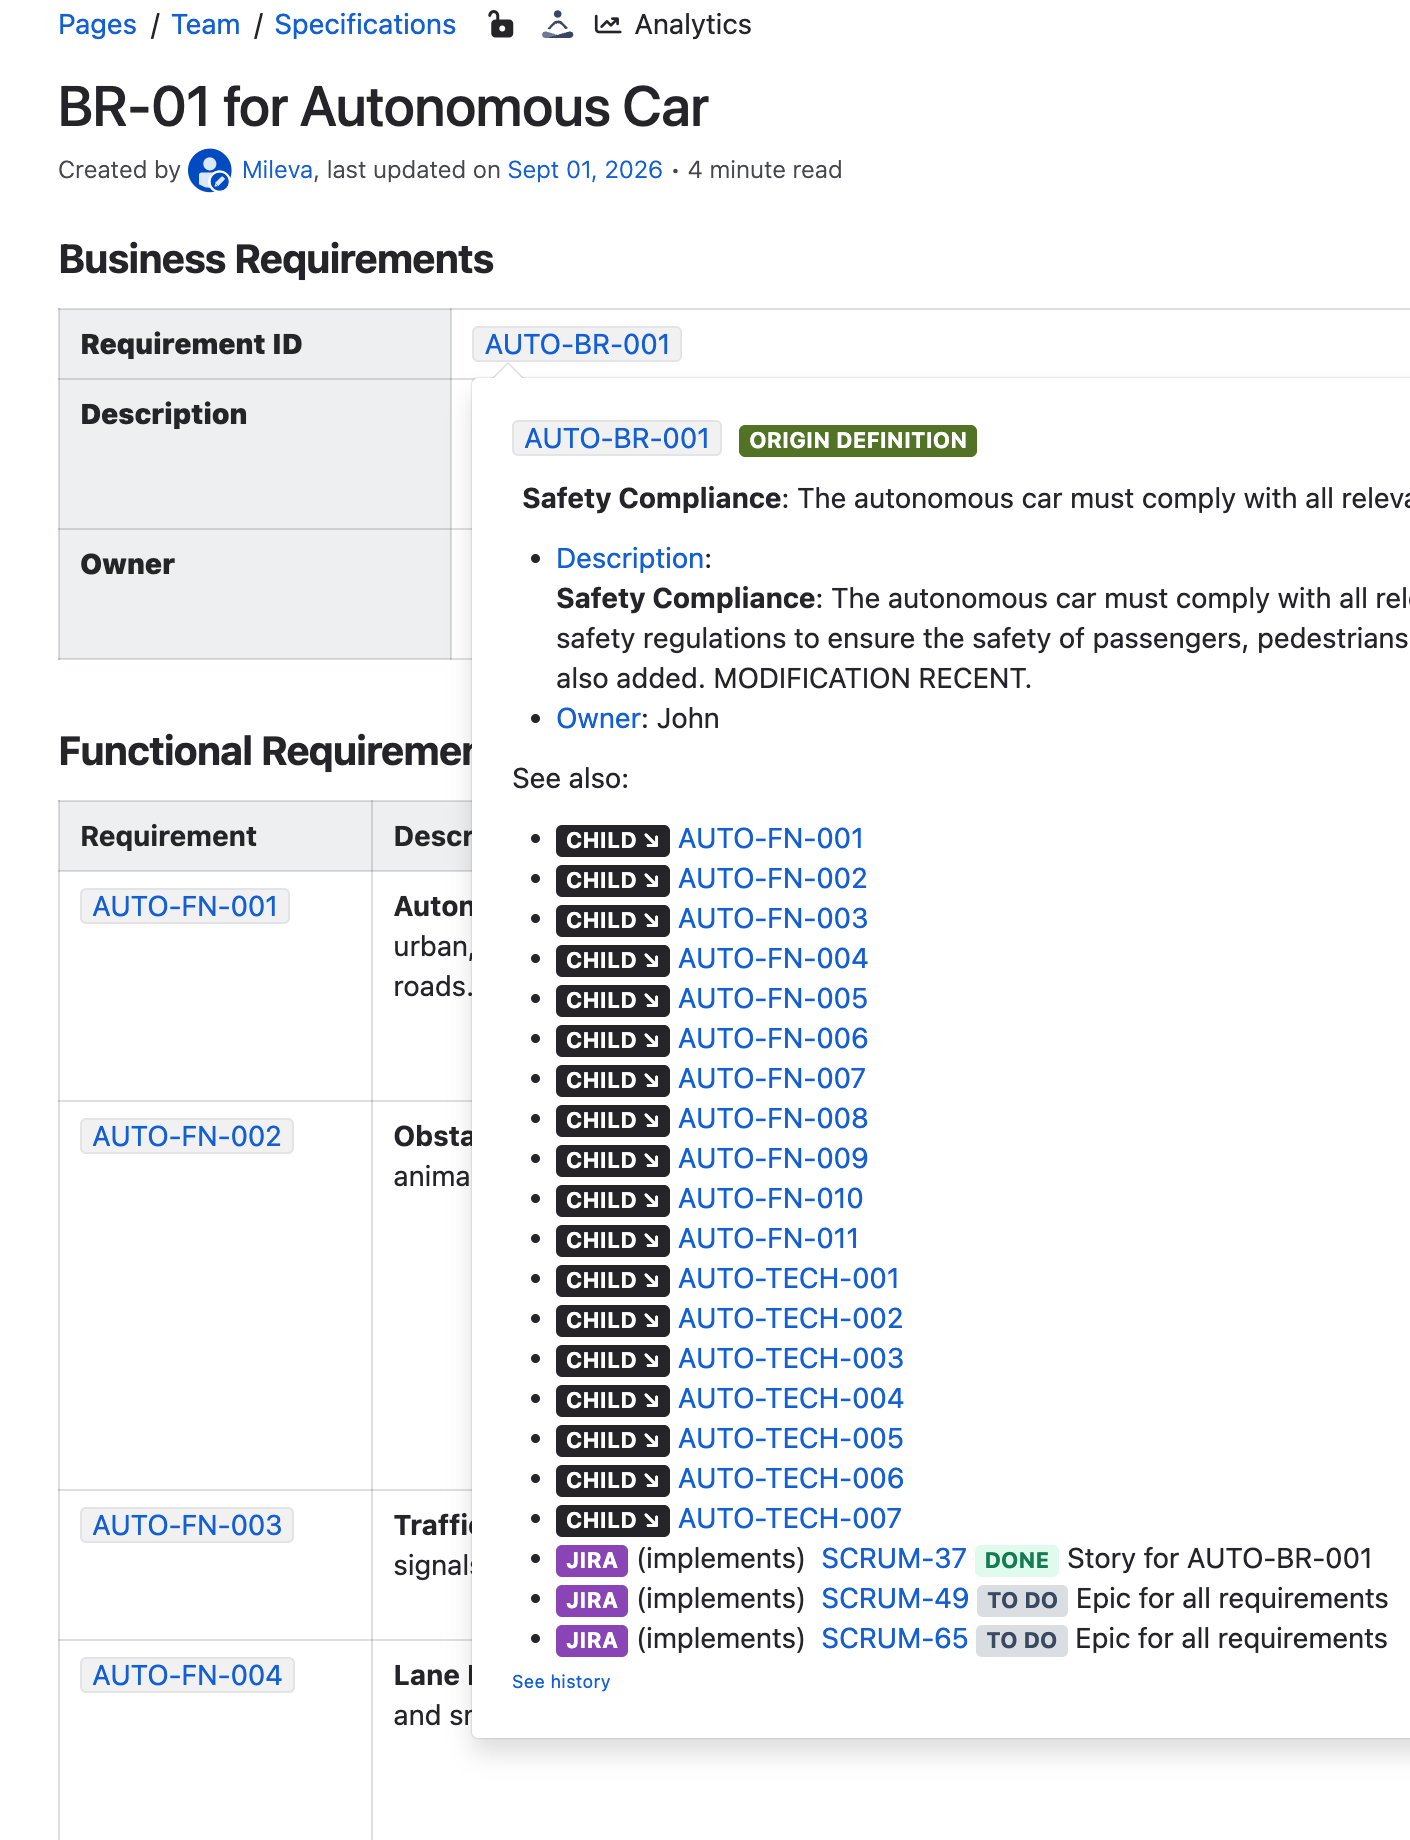Open AUTO-FN-003 from See also list
The image size is (1410, 1840).
pos(772,918)
